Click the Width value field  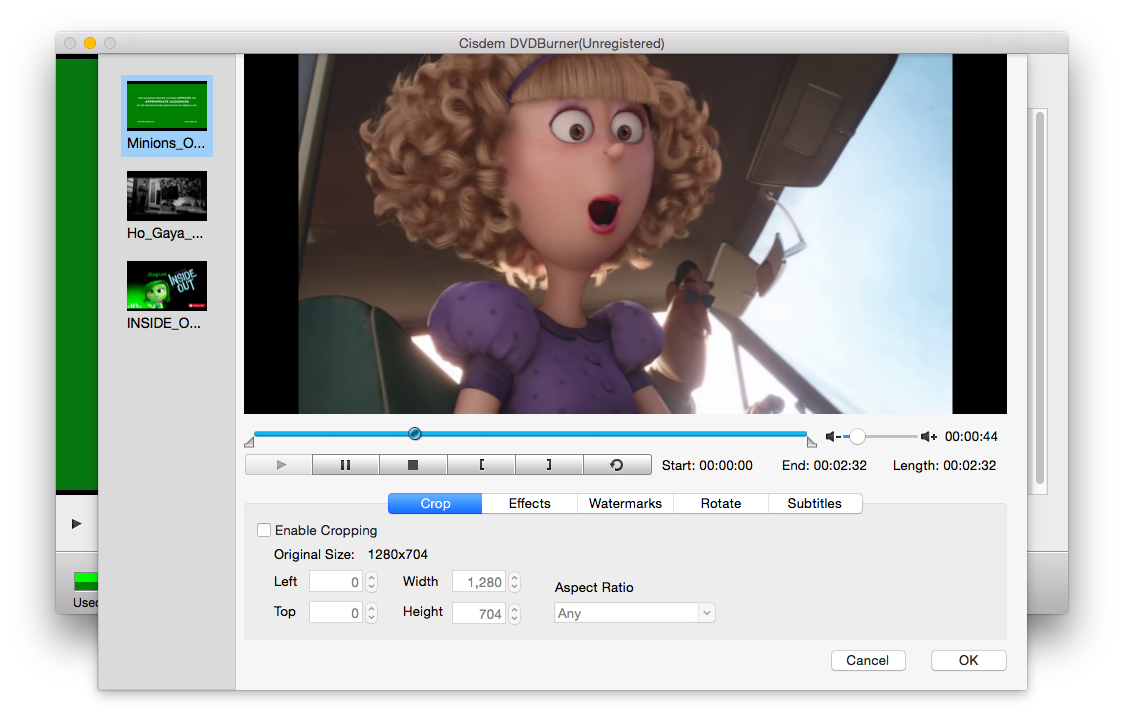pos(479,582)
